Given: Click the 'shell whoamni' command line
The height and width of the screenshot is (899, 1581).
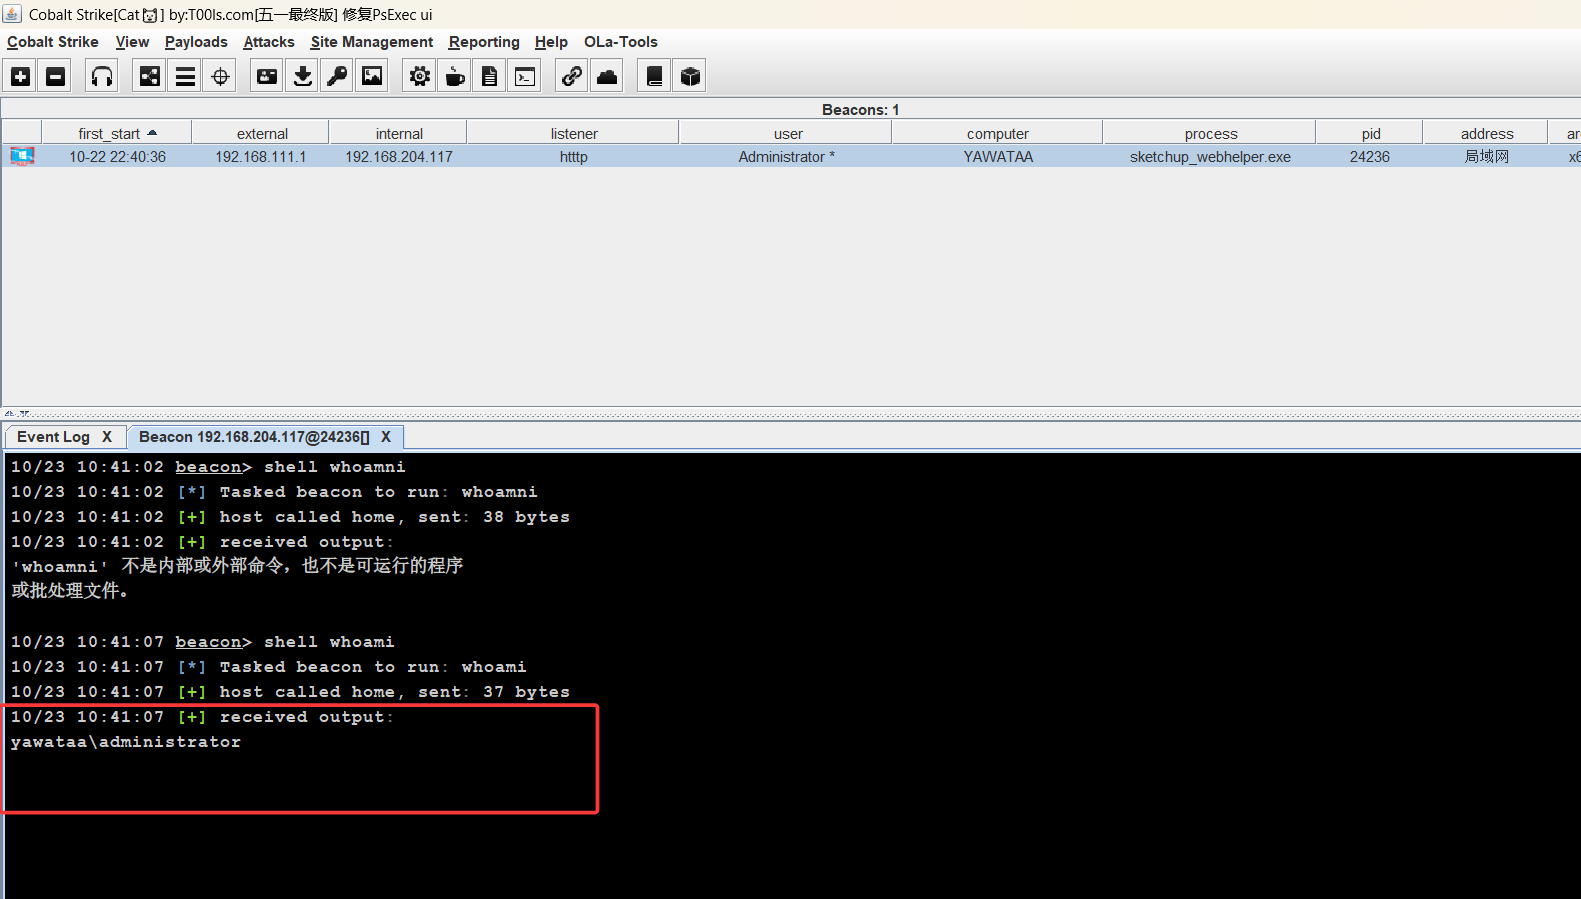Looking at the screenshot, I should click(x=208, y=467).
